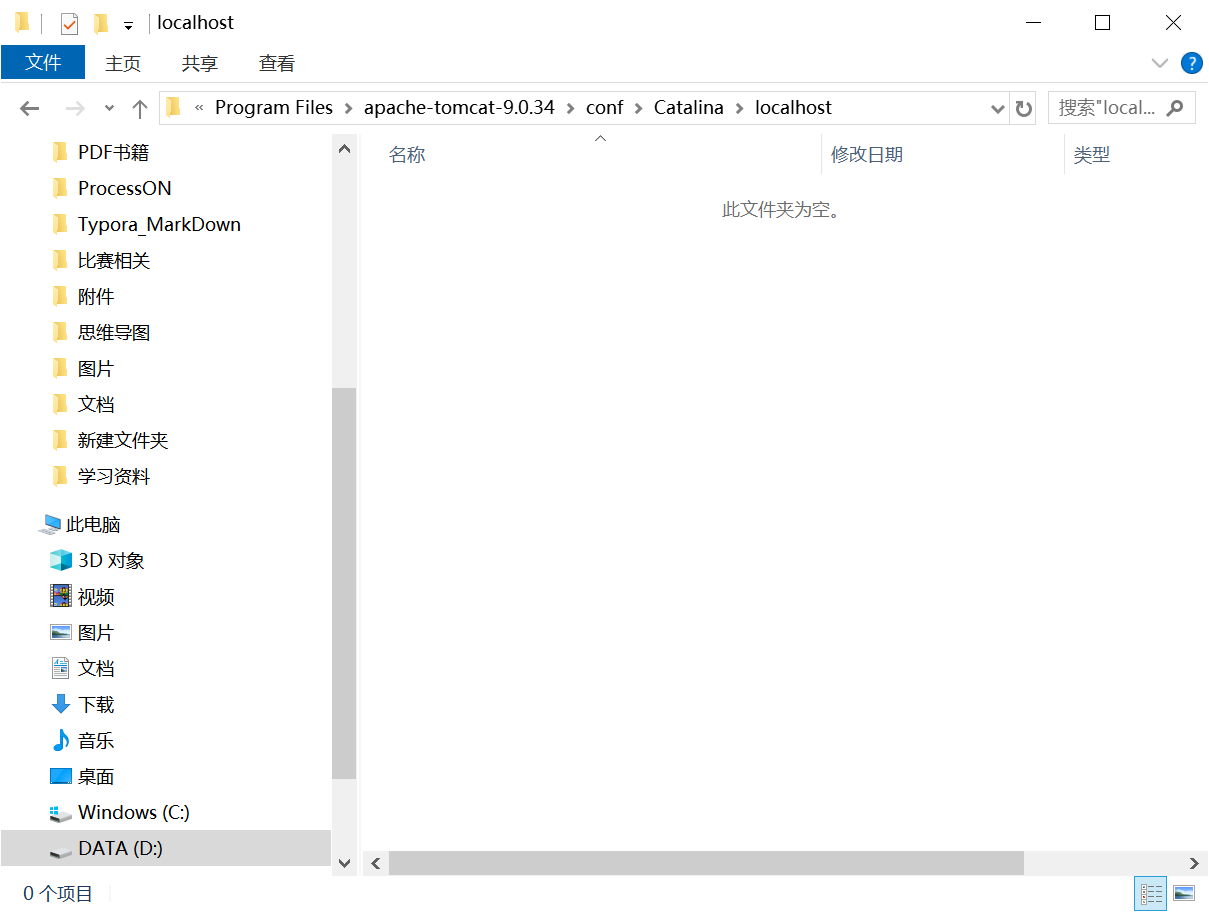Click Program Files in address path

[x=274, y=107]
